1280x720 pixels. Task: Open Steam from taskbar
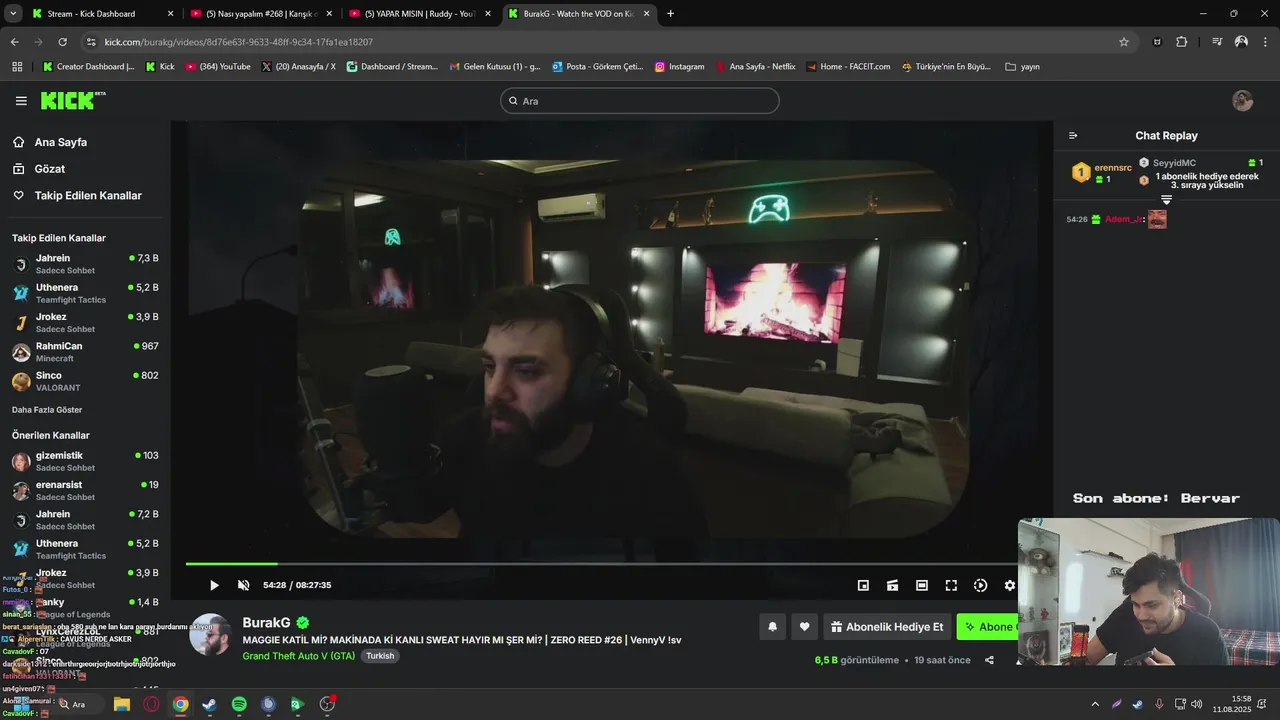209,704
